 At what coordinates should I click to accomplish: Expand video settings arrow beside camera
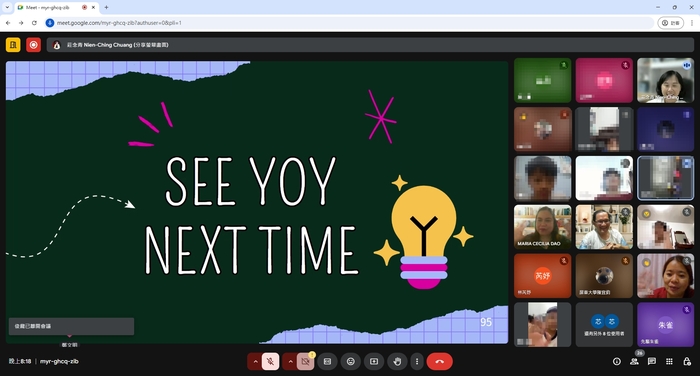tap(290, 361)
